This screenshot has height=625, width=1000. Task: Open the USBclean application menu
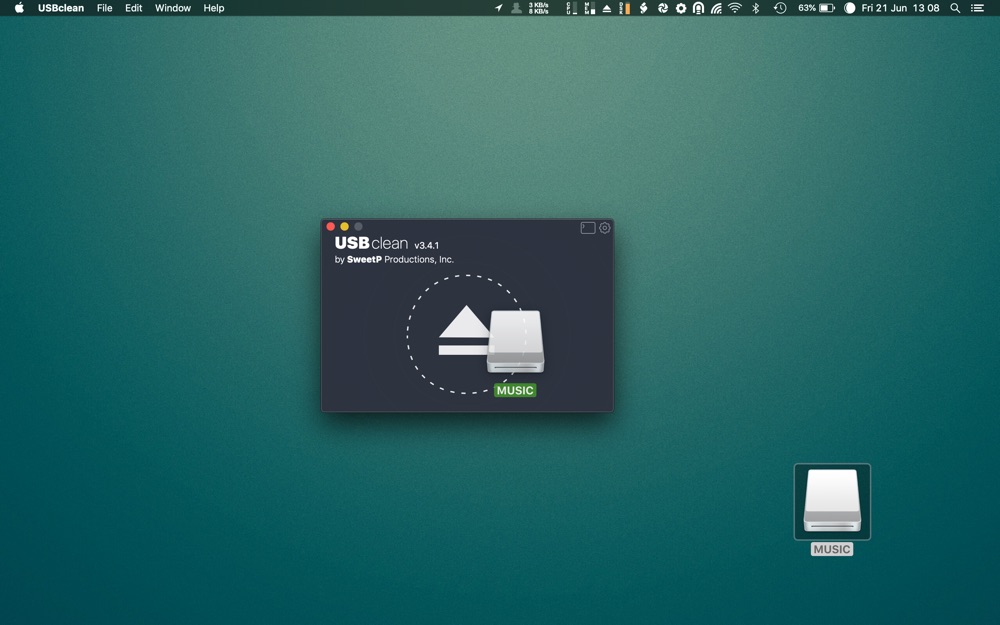[61, 8]
